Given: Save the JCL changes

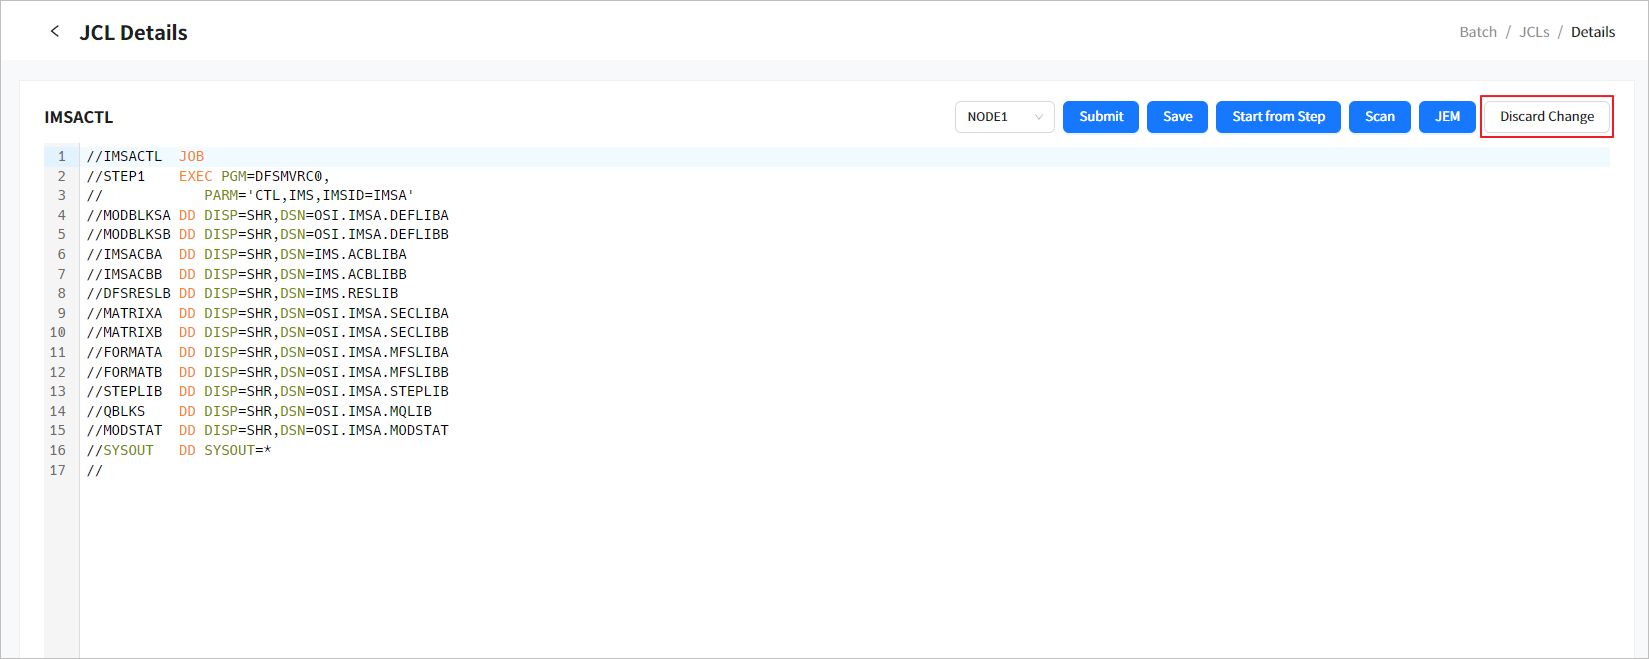Looking at the screenshot, I should [1177, 117].
